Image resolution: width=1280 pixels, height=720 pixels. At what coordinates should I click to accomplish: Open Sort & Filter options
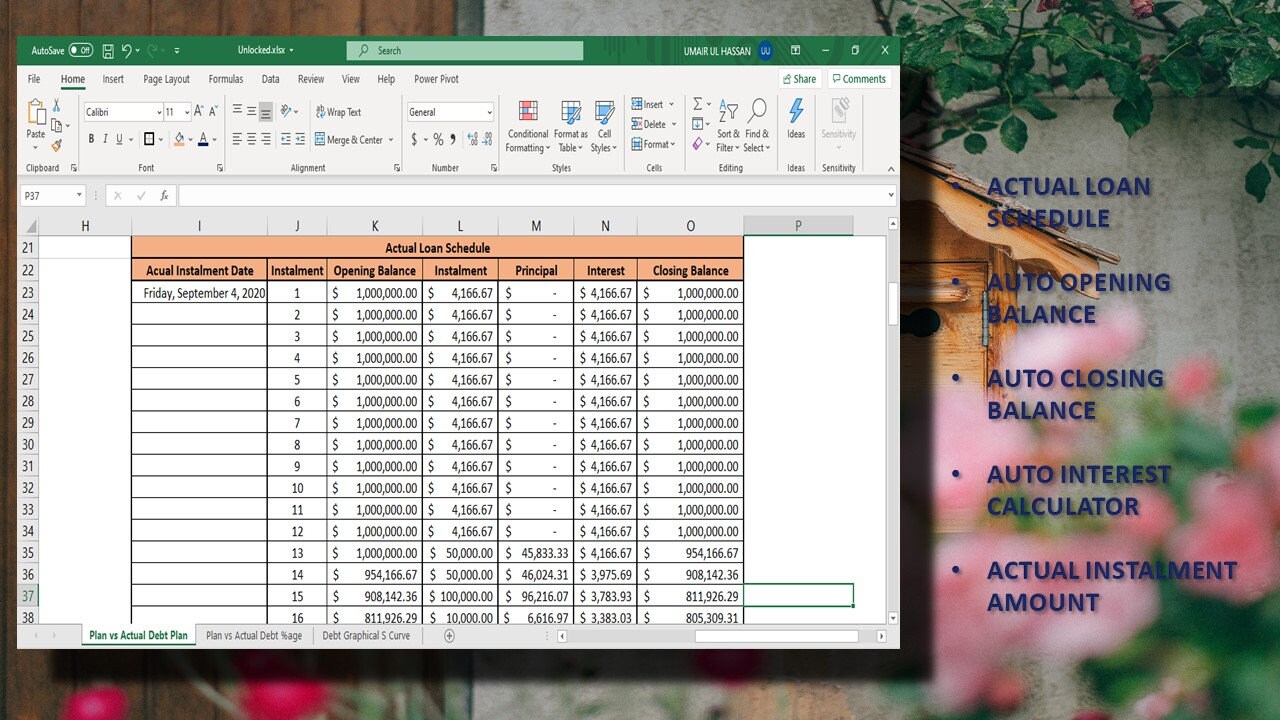coord(727,124)
